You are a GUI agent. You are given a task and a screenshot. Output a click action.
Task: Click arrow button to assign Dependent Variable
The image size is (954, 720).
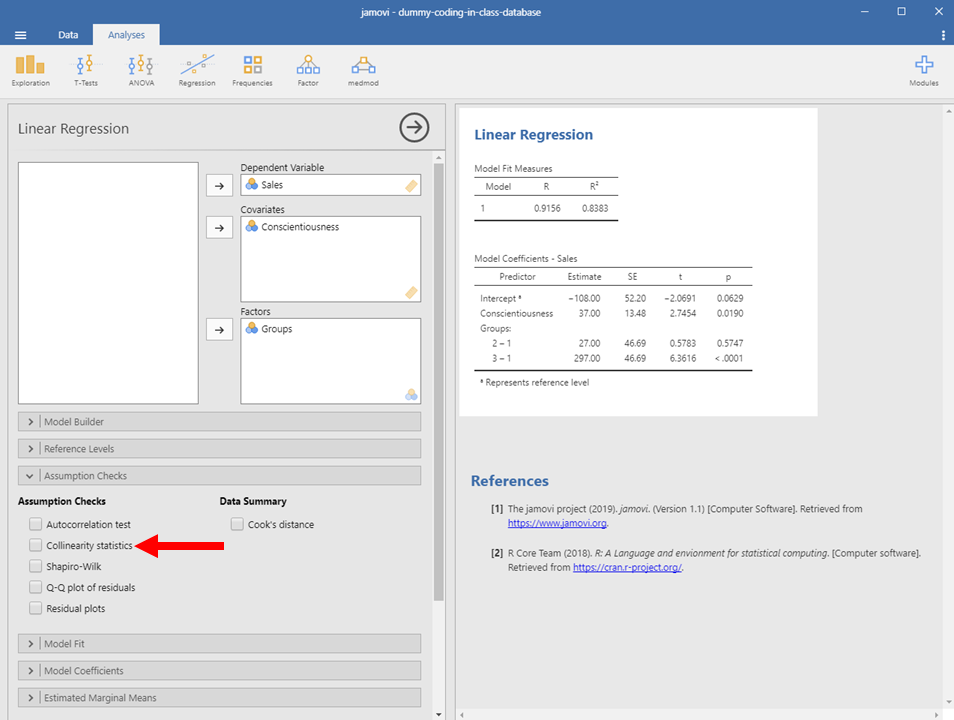pos(219,185)
